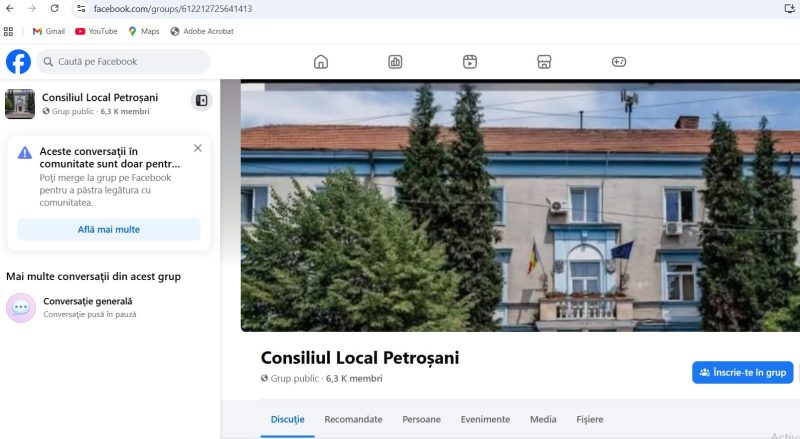The image size is (800, 439).
Task: Click the Caută pe Facebook search field
Action: (x=124, y=62)
